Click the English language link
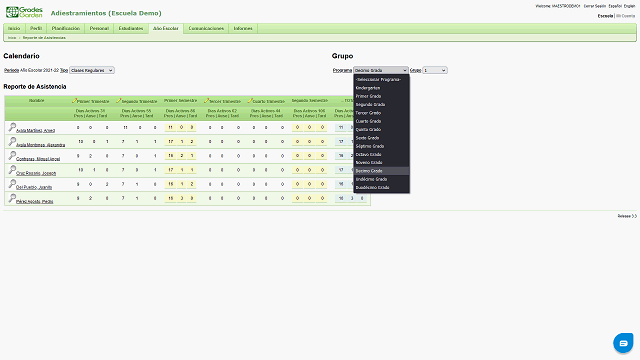Image resolution: width=640 pixels, height=360 pixels. point(629,6)
